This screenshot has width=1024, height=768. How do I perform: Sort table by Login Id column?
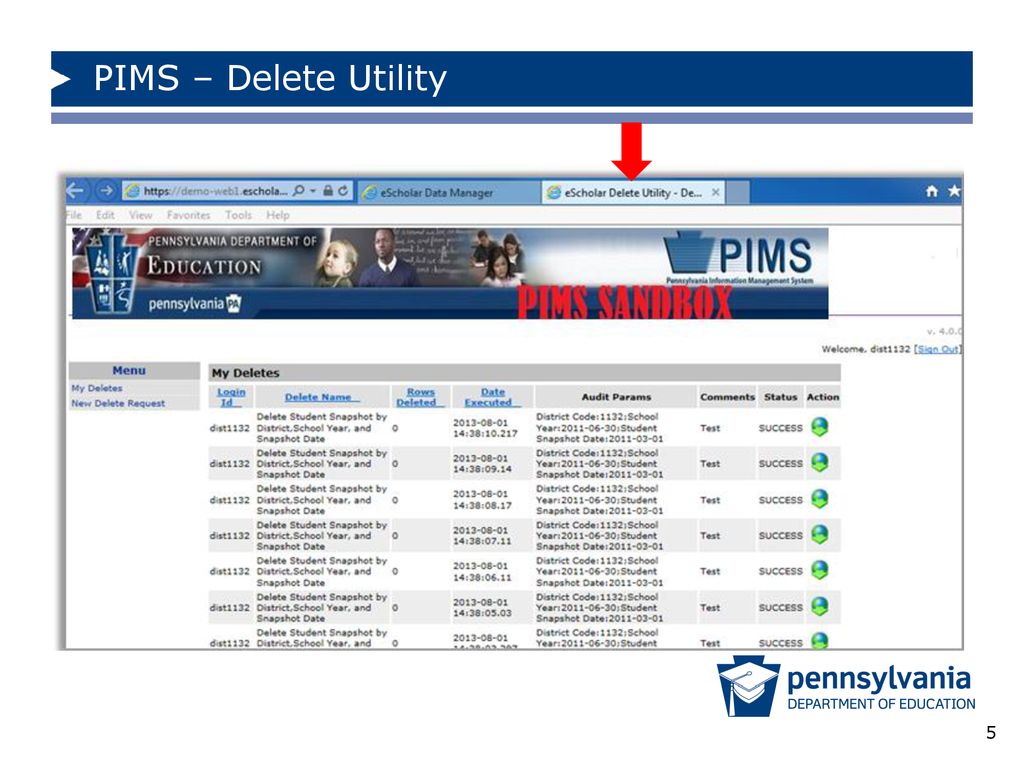click(x=231, y=397)
